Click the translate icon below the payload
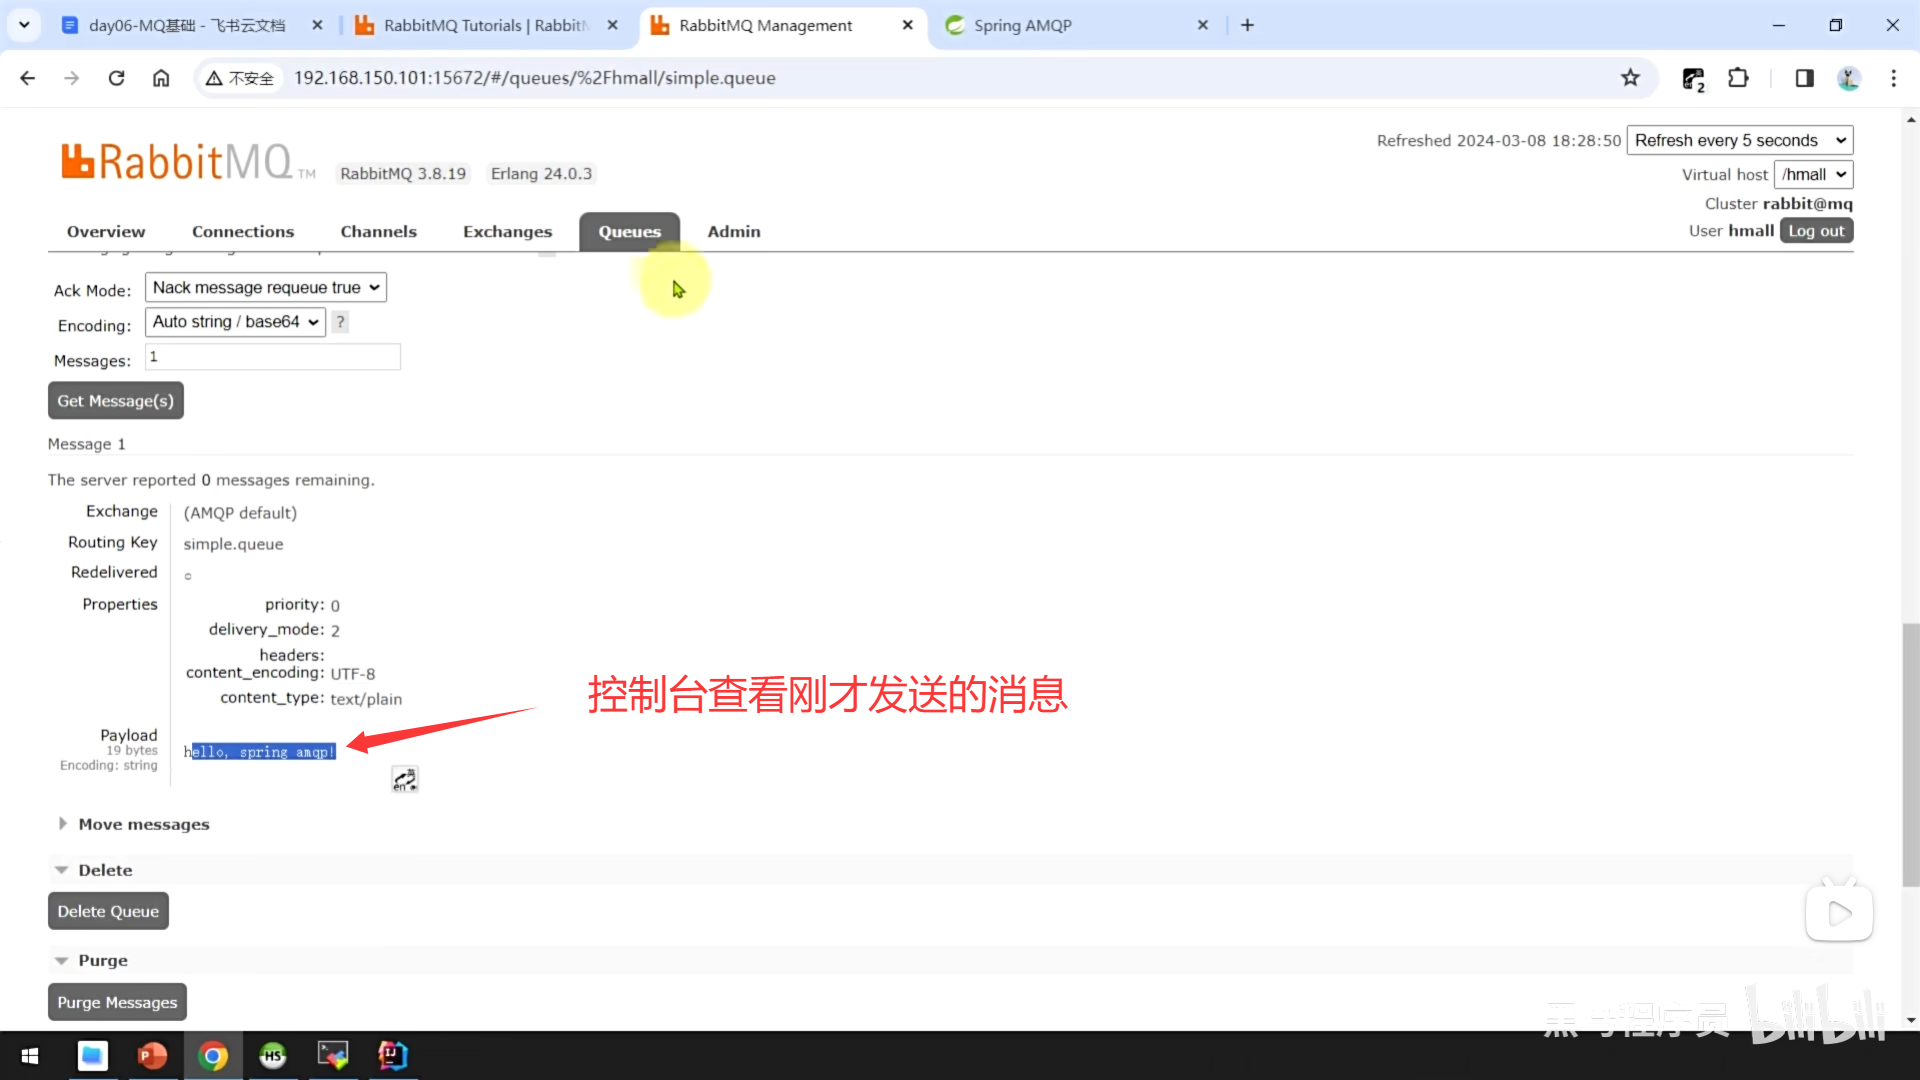The image size is (1920, 1080). coord(404,779)
